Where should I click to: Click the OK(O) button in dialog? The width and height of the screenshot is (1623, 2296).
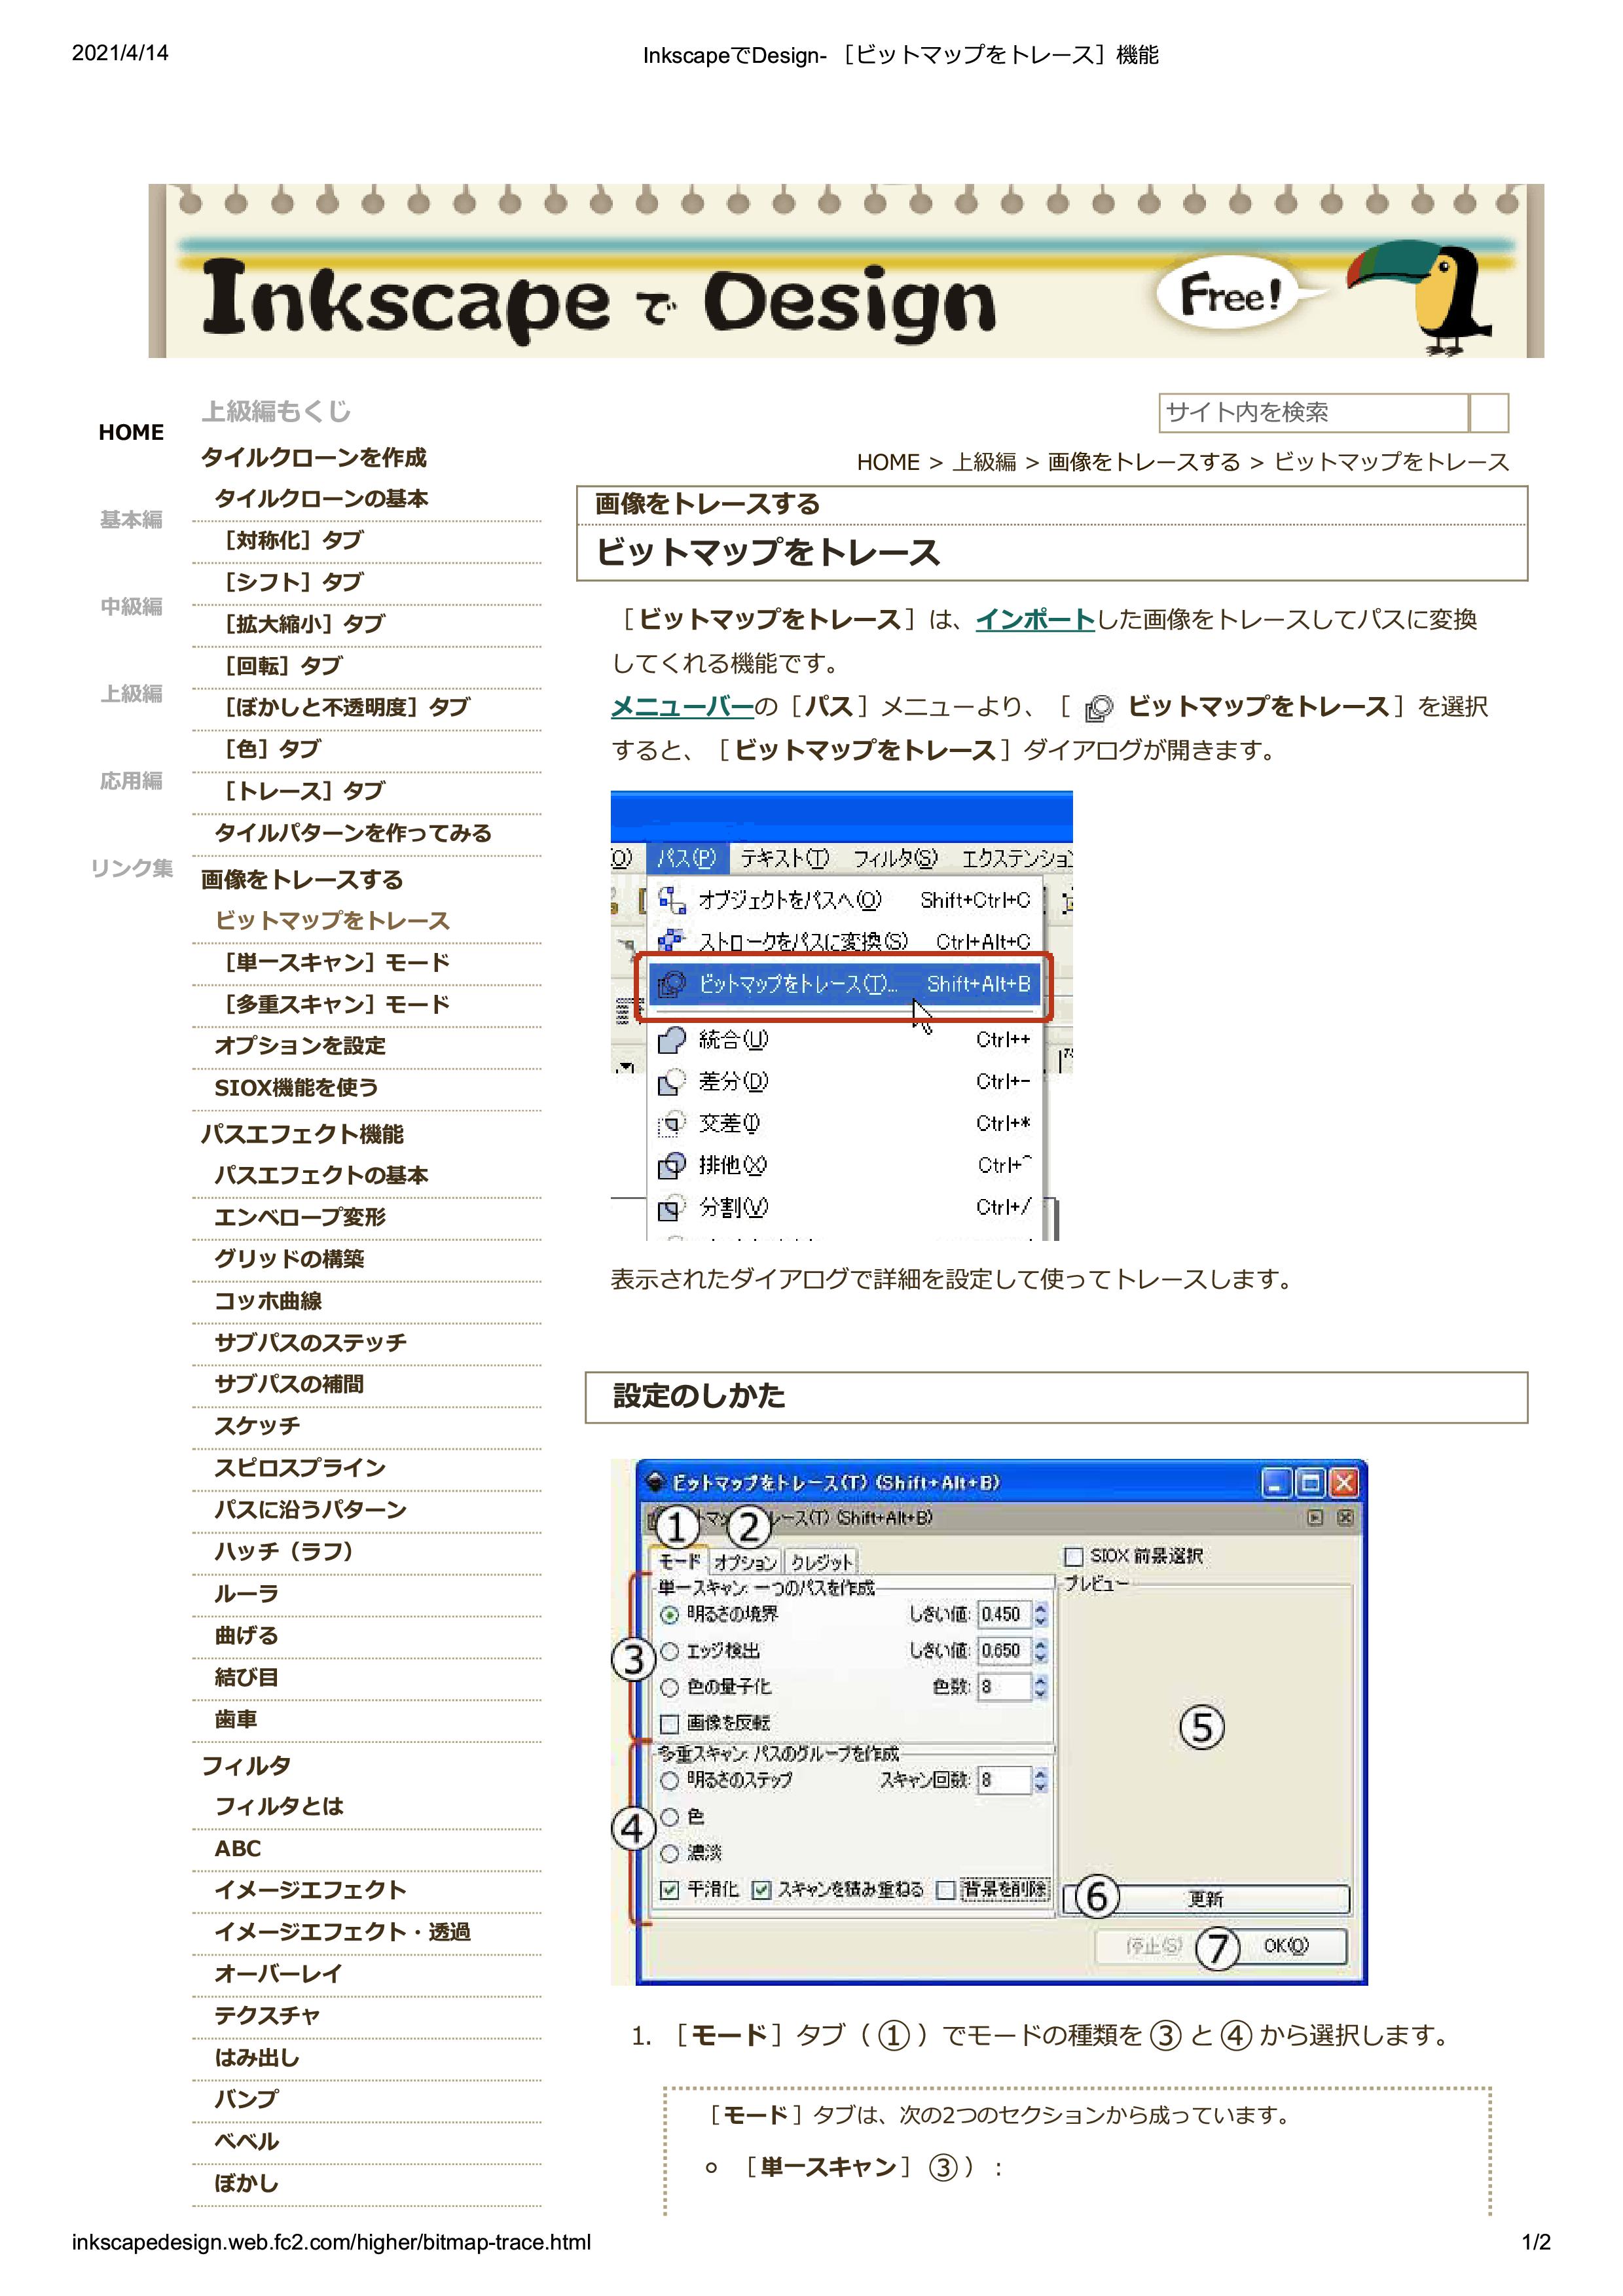pos(1285,1946)
